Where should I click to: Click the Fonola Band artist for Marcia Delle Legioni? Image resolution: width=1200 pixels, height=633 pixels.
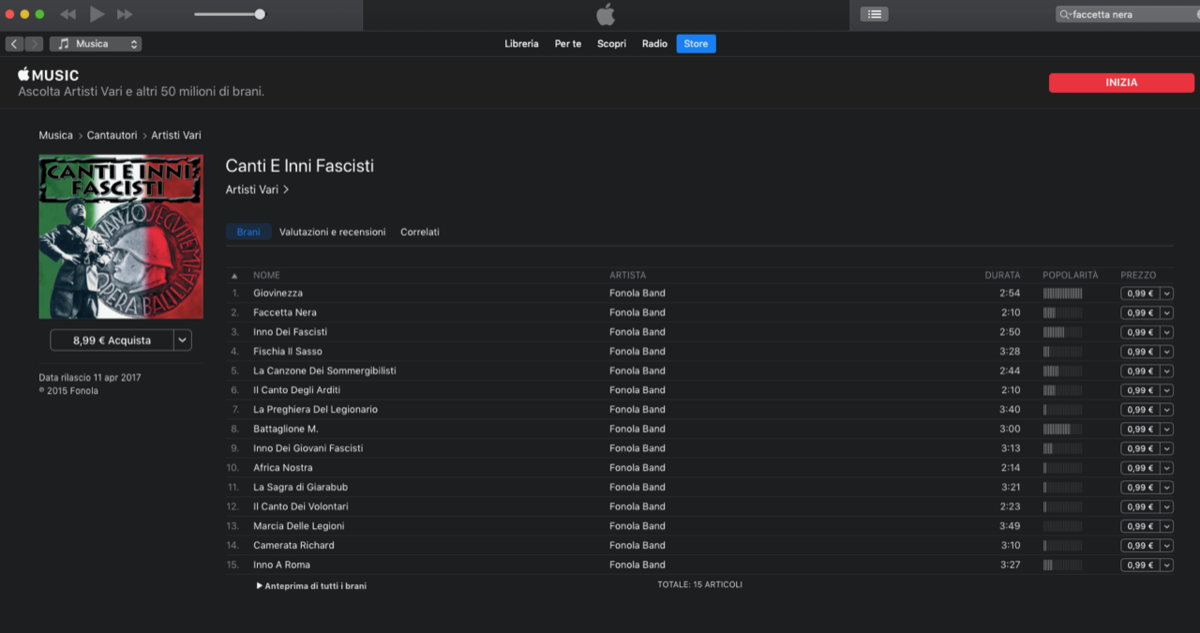(x=637, y=526)
